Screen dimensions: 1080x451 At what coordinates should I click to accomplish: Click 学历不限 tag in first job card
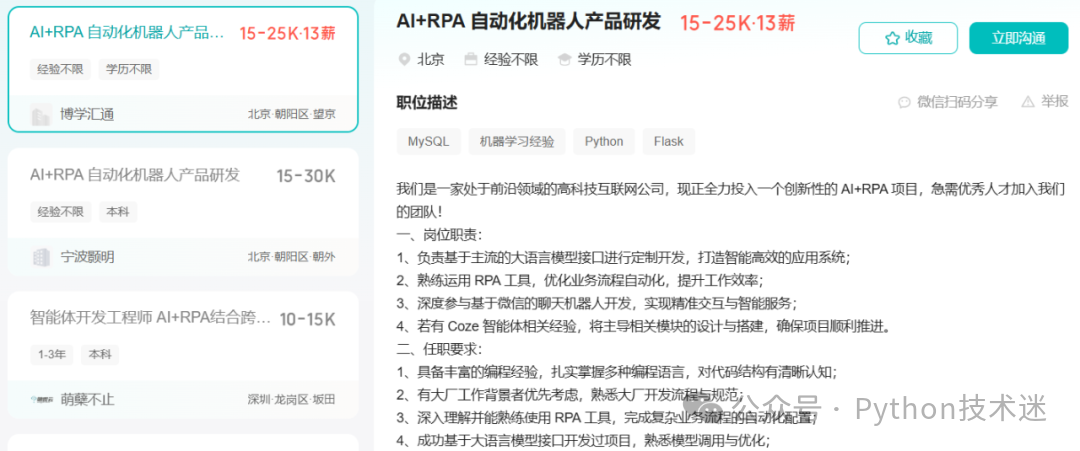click(129, 69)
